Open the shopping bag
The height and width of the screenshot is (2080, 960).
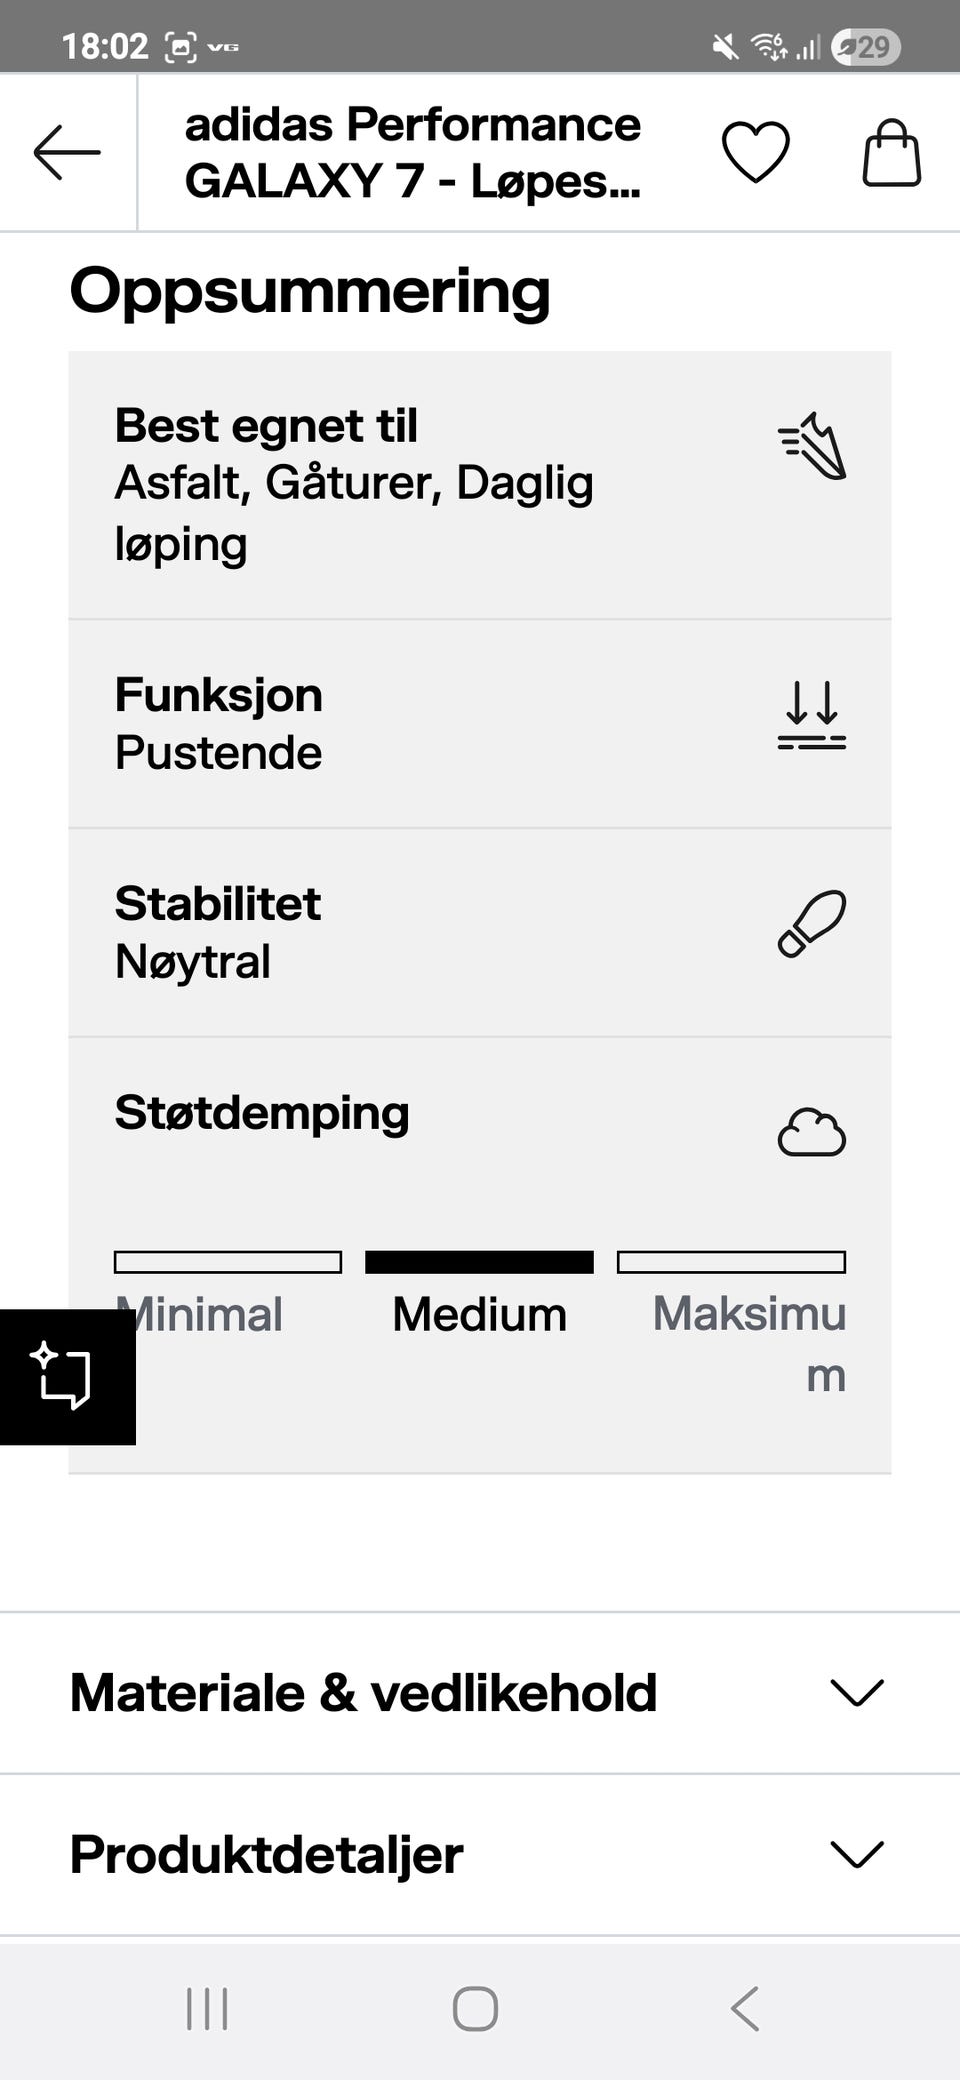(x=891, y=153)
